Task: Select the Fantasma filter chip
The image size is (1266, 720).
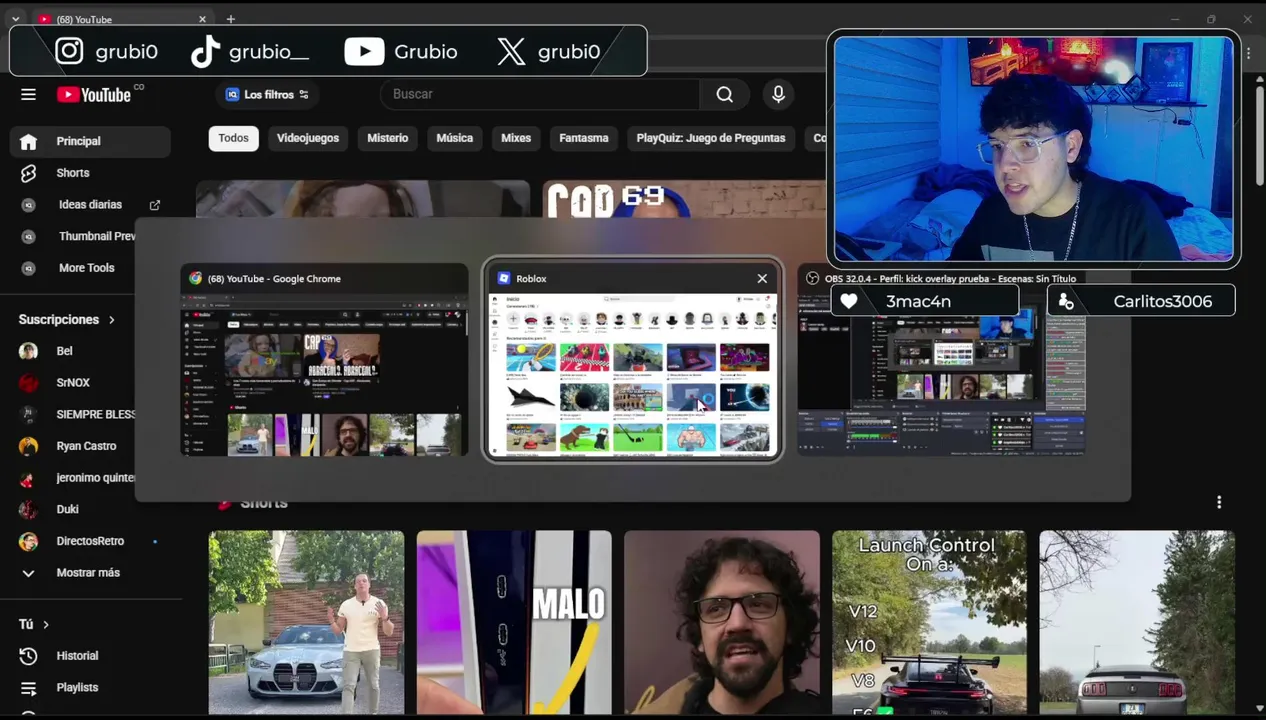Action: pyautogui.click(x=584, y=138)
